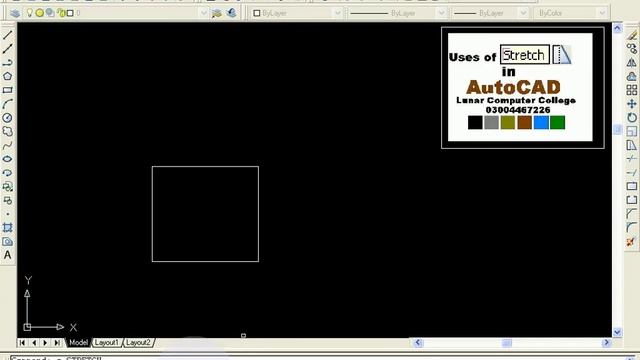The width and height of the screenshot is (640, 360).
Task: Open the Insert Block tool
Action: tap(7, 187)
